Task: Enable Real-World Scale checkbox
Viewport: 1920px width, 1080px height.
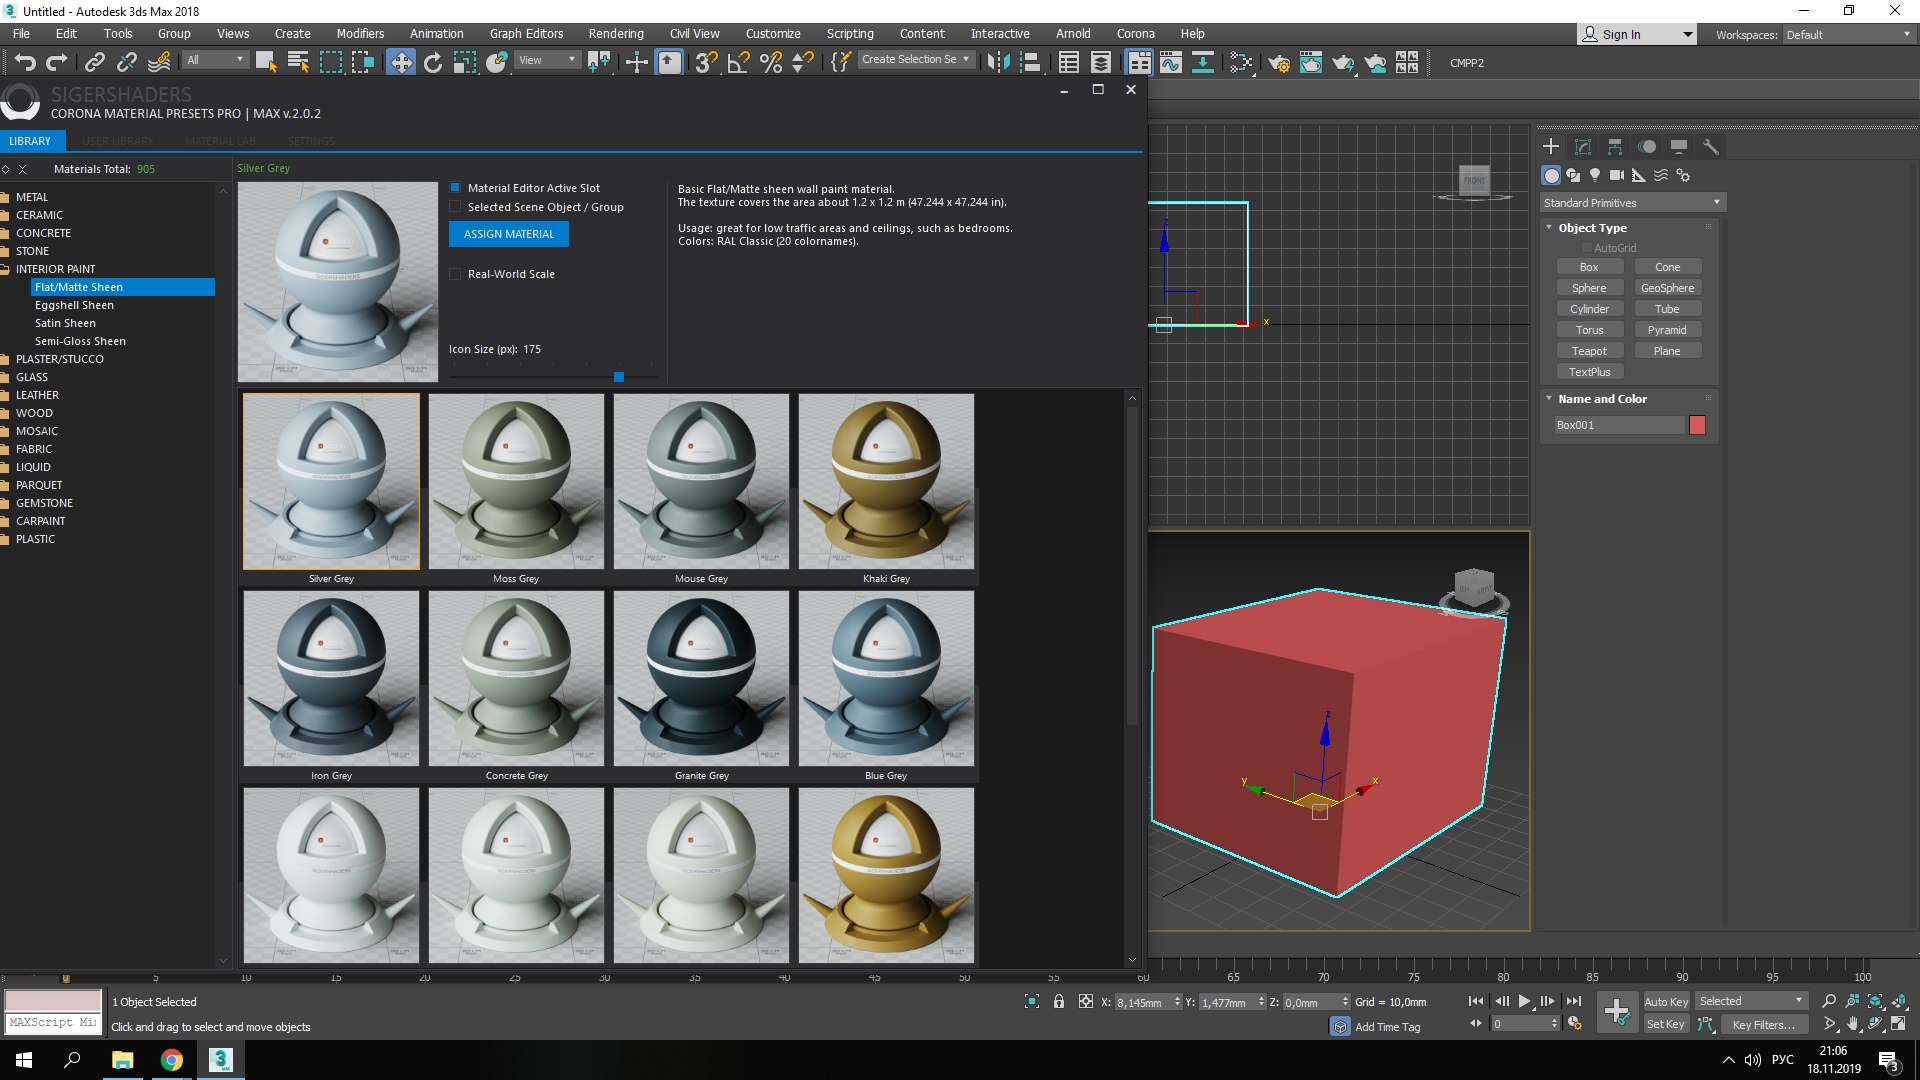Action: coord(456,273)
